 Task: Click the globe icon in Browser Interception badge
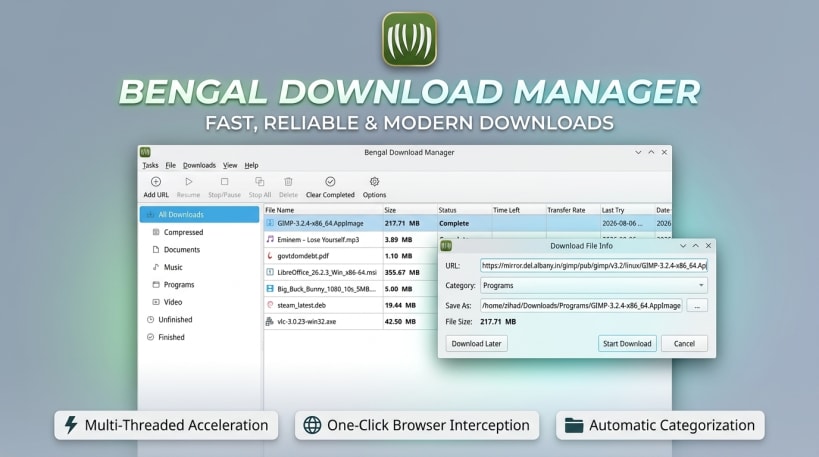coord(312,425)
